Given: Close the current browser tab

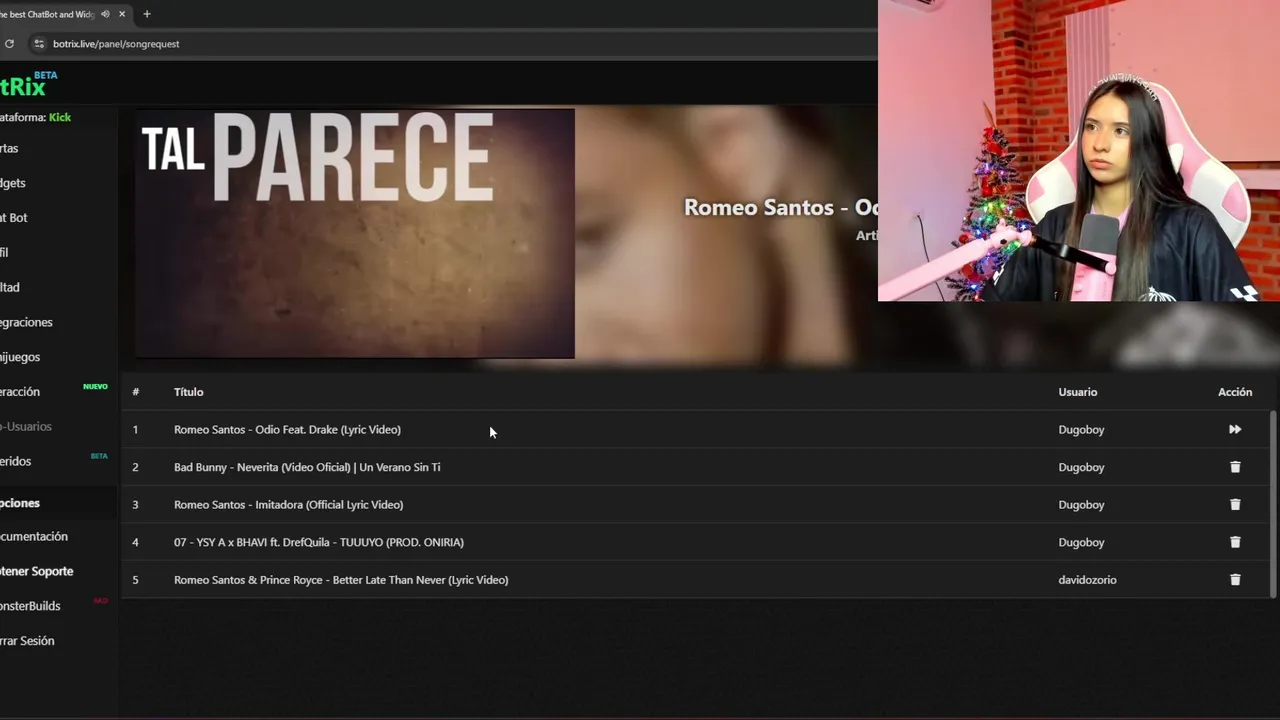Looking at the screenshot, I should pyautogui.click(x=122, y=14).
